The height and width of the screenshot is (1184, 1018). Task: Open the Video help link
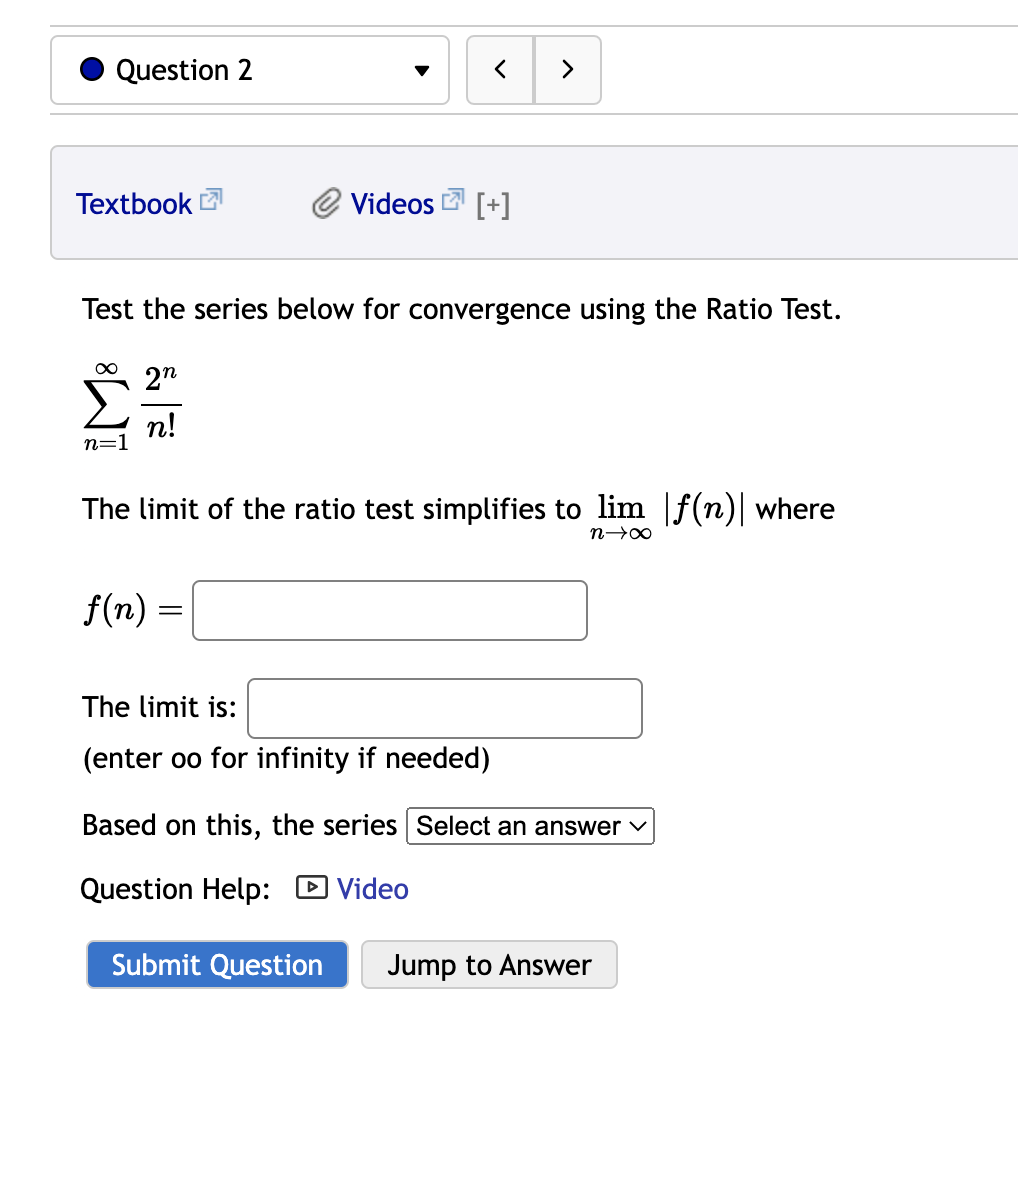coord(372,888)
